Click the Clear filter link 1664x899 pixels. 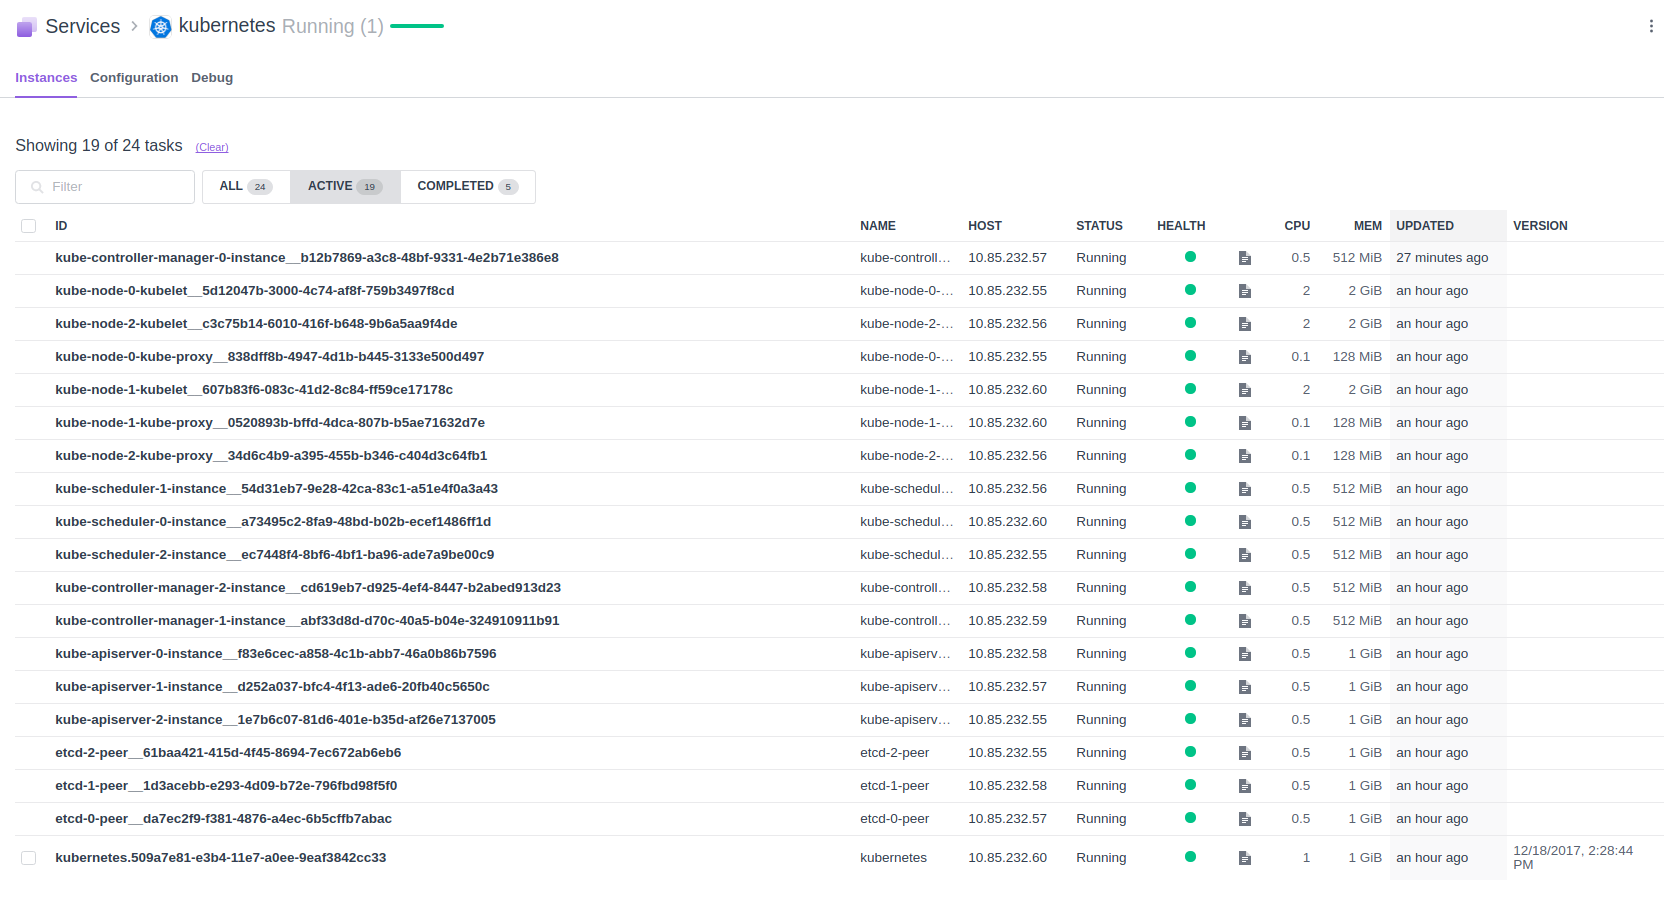pyautogui.click(x=212, y=148)
